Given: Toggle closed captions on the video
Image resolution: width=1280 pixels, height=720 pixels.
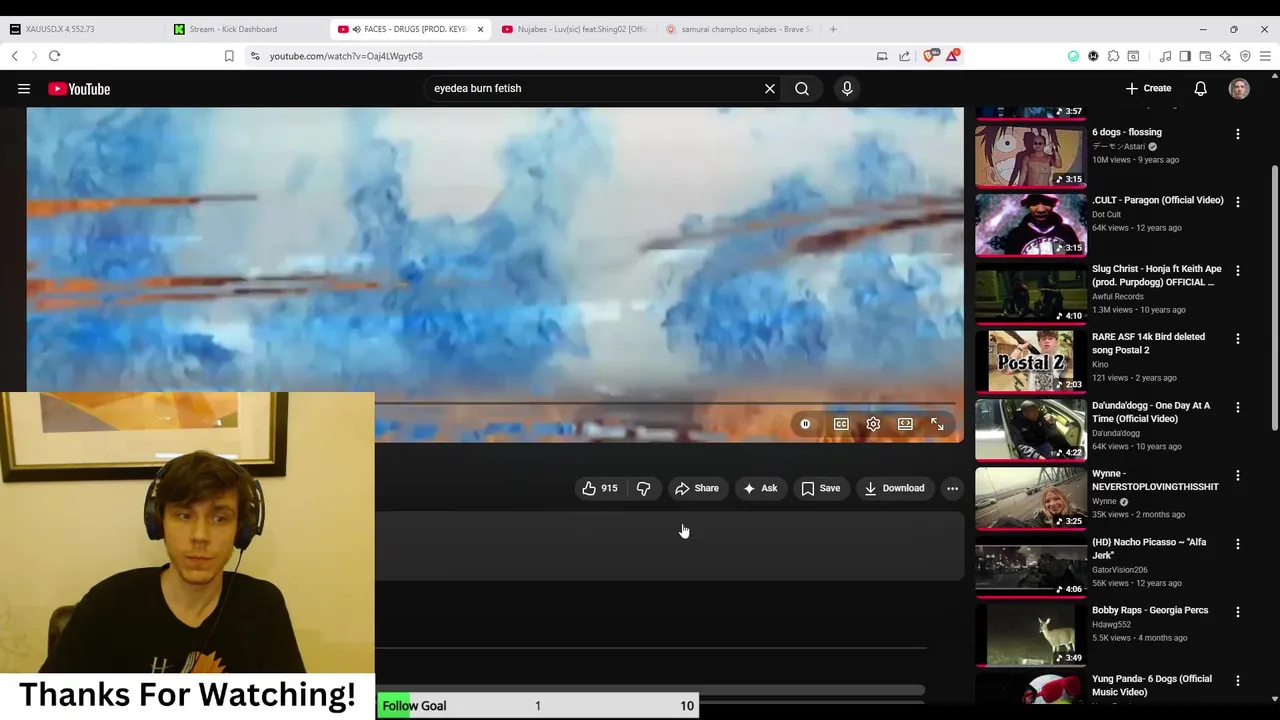Looking at the screenshot, I should [x=841, y=424].
